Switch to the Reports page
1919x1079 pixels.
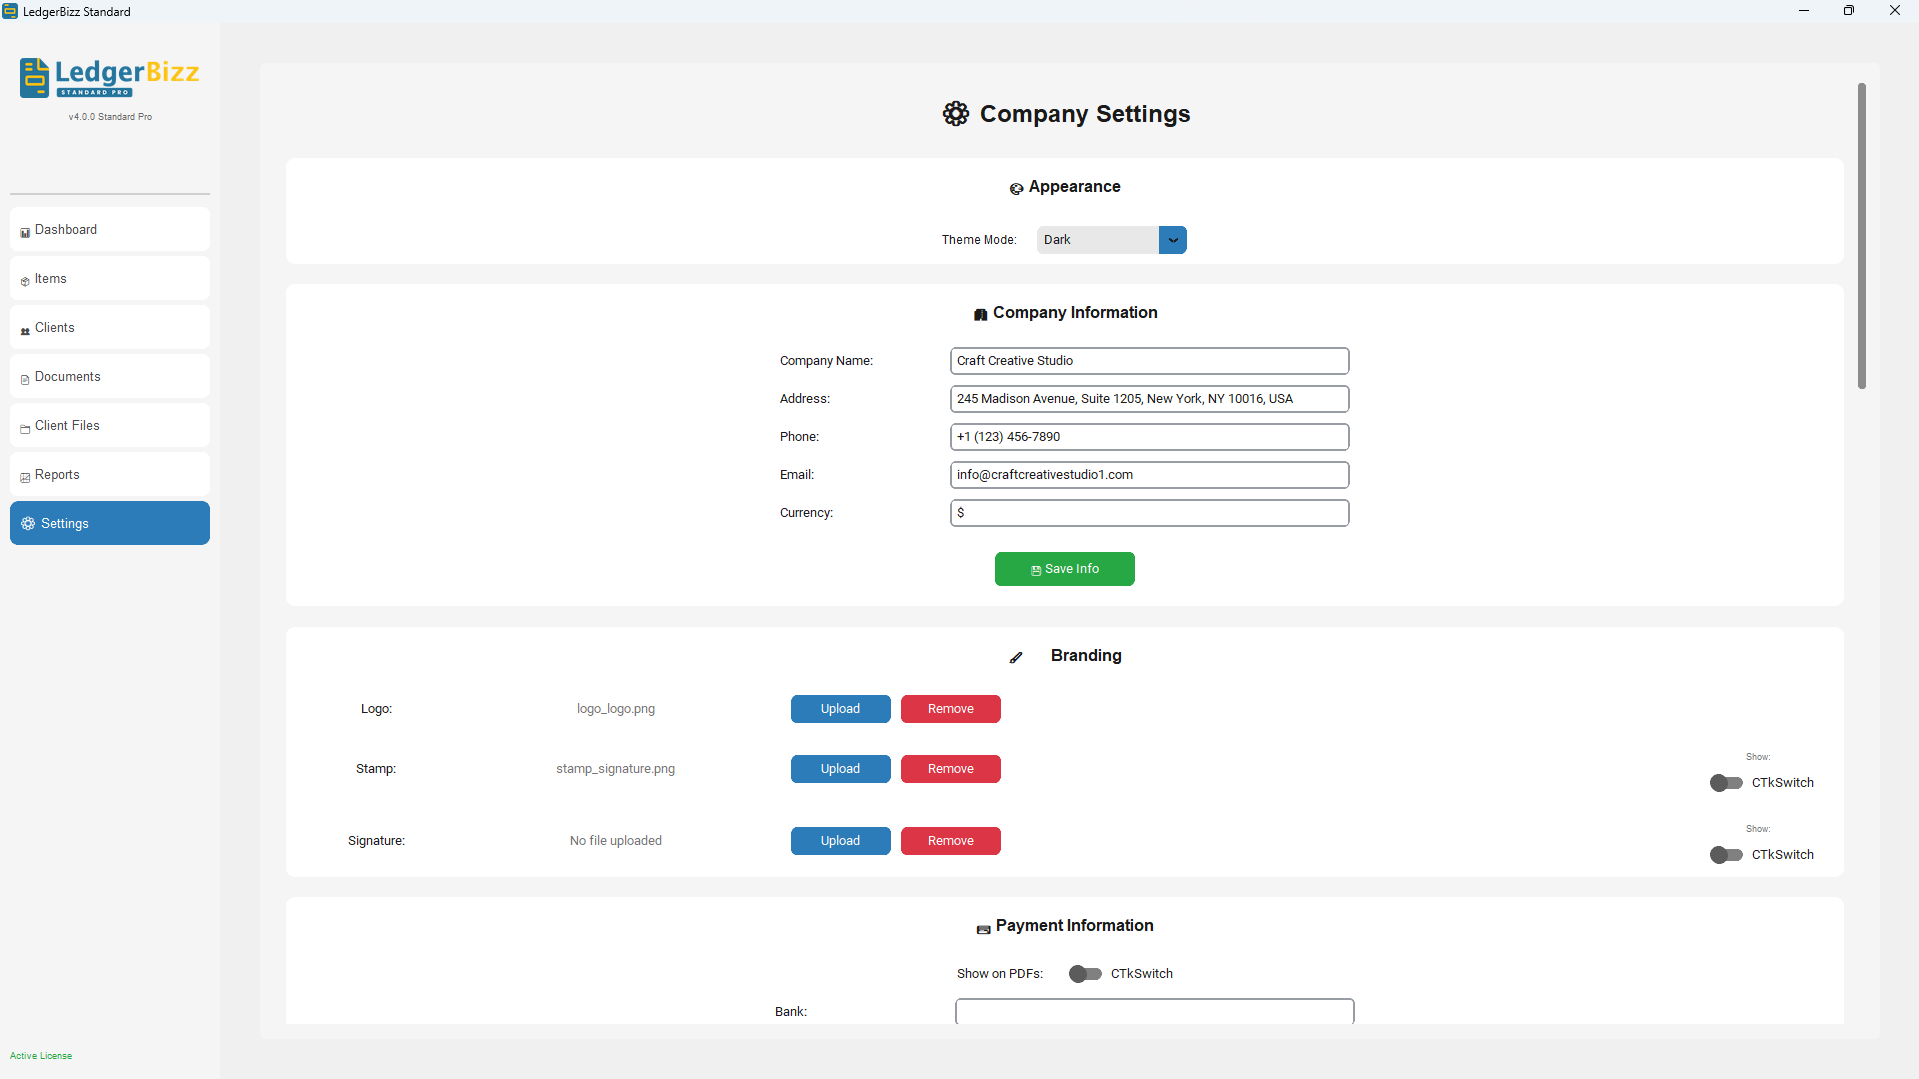pyautogui.click(x=110, y=474)
